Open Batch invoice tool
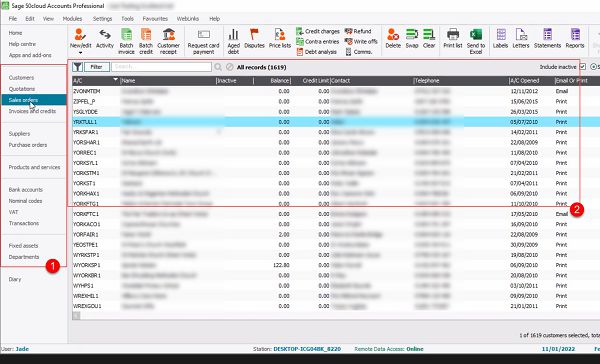The width and height of the screenshot is (600, 364). coord(126,34)
